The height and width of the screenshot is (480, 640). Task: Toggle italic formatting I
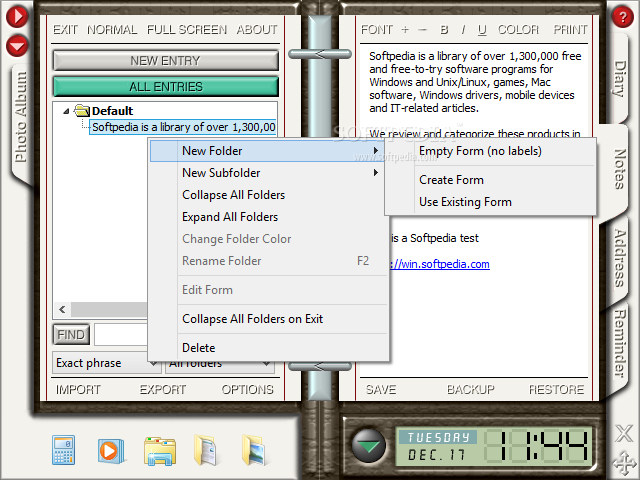coord(463,29)
